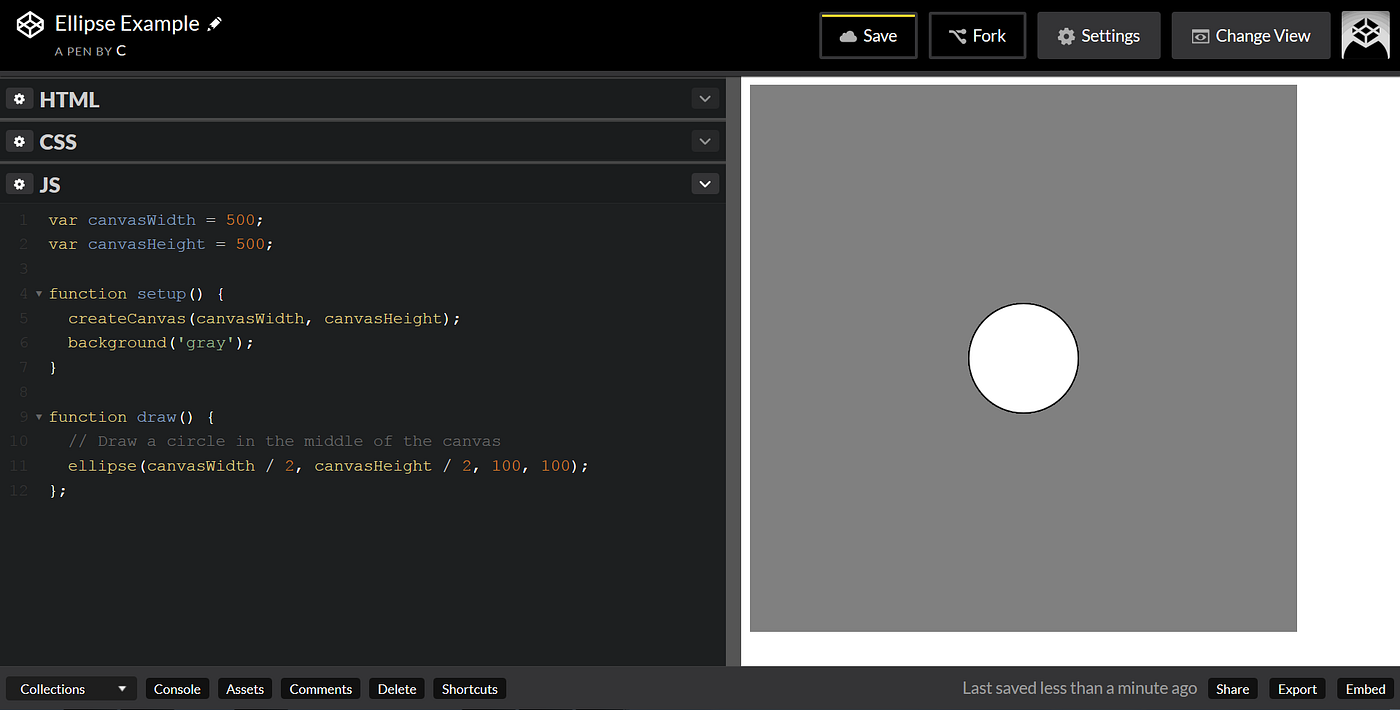The image size is (1400, 710).
Task: Click the cloud icon on the Save button
Action: [x=848, y=35]
